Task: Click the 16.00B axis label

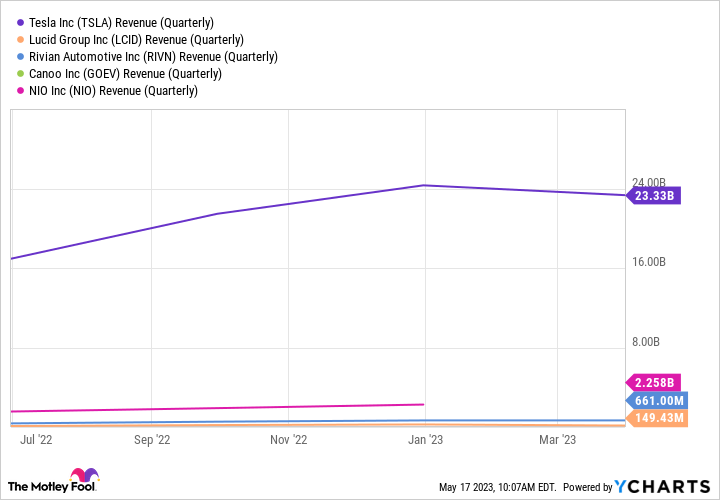Action: (x=648, y=262)
